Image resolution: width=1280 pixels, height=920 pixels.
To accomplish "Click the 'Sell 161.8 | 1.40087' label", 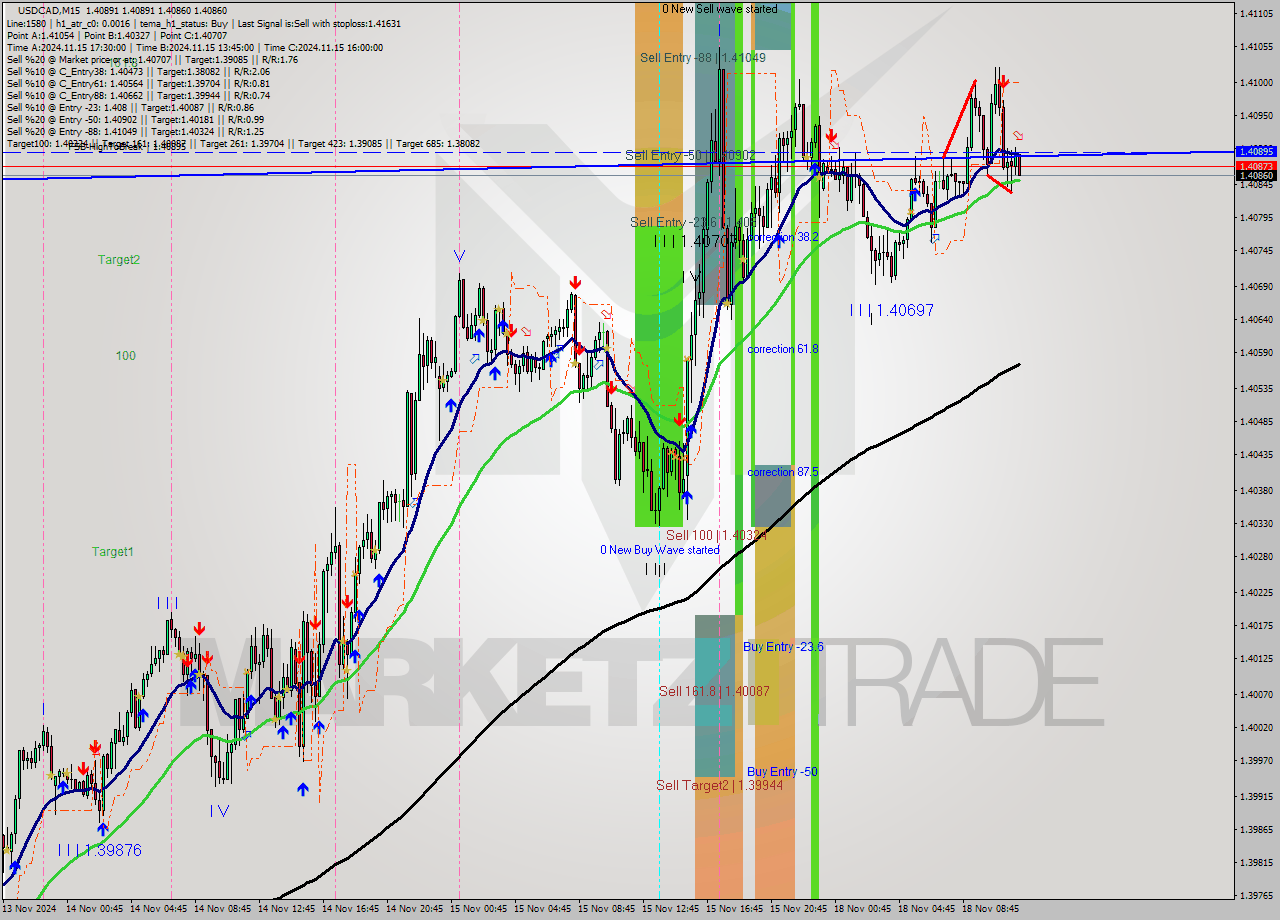I will pyautogui.click(x=714, y=691).
